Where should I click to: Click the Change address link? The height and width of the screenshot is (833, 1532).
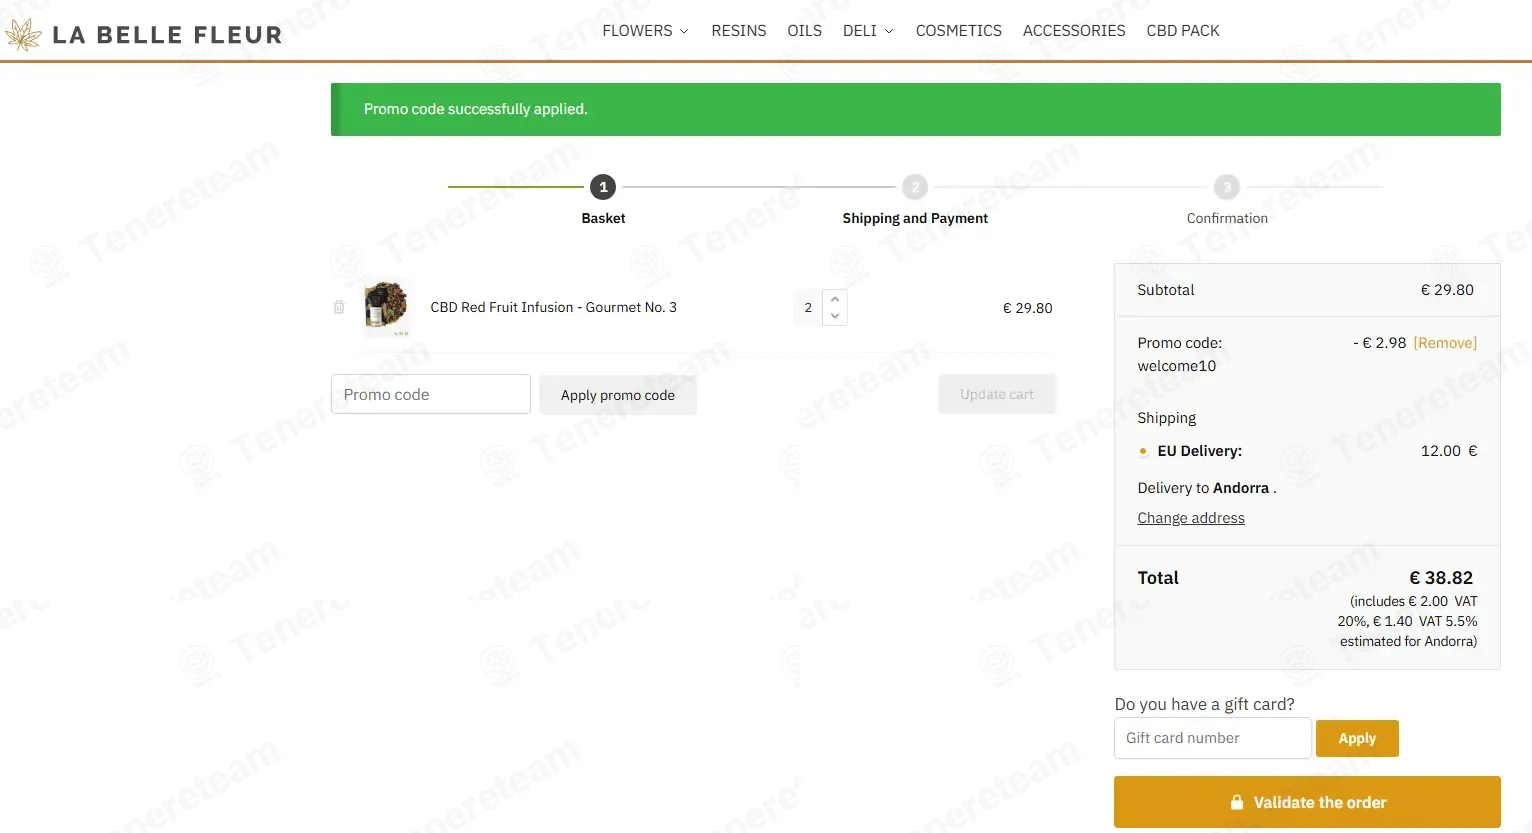1190,518
